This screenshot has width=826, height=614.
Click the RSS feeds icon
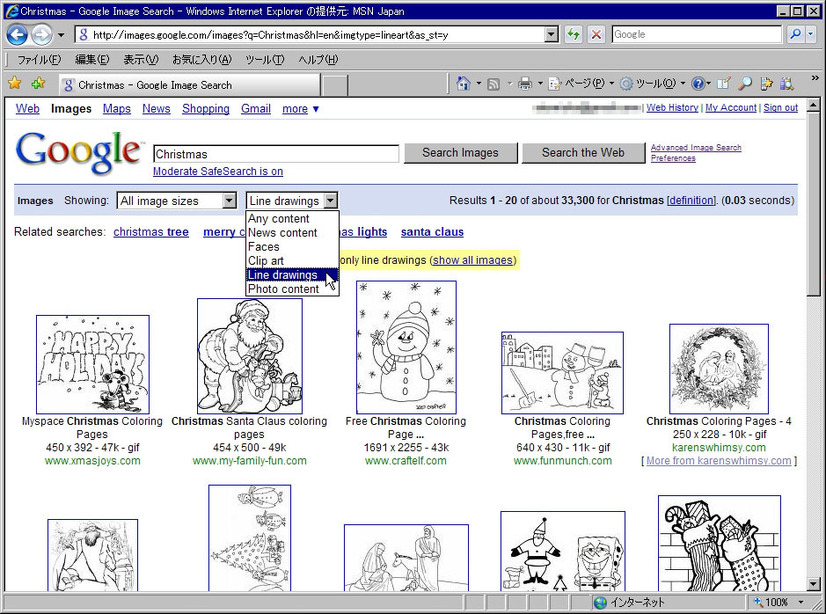pyautogui.click(x=494, y=84)
